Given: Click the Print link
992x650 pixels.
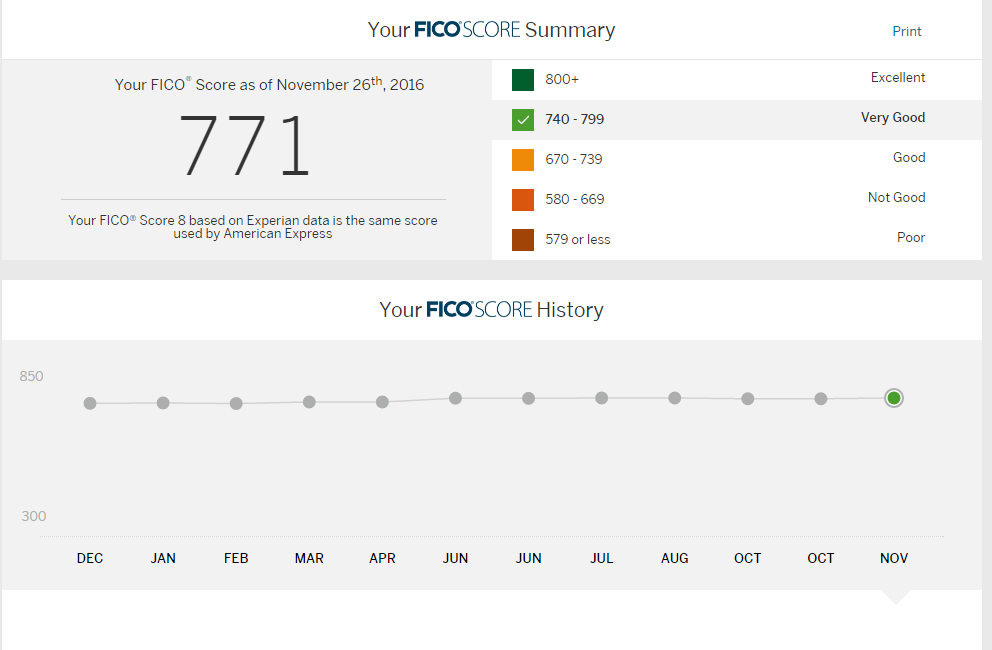Looking at the screenshot, I should 906,31.
